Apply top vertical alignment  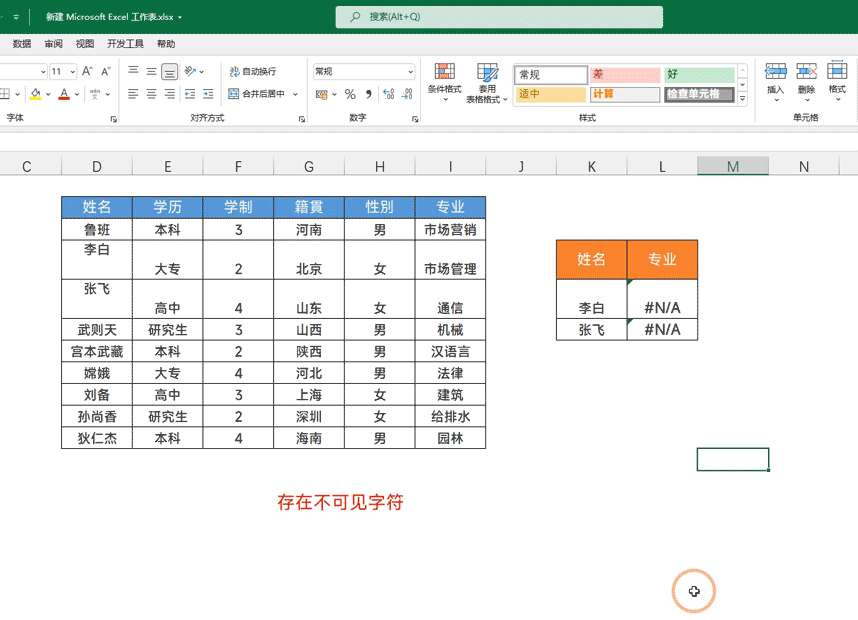click(x=133, y=71)
